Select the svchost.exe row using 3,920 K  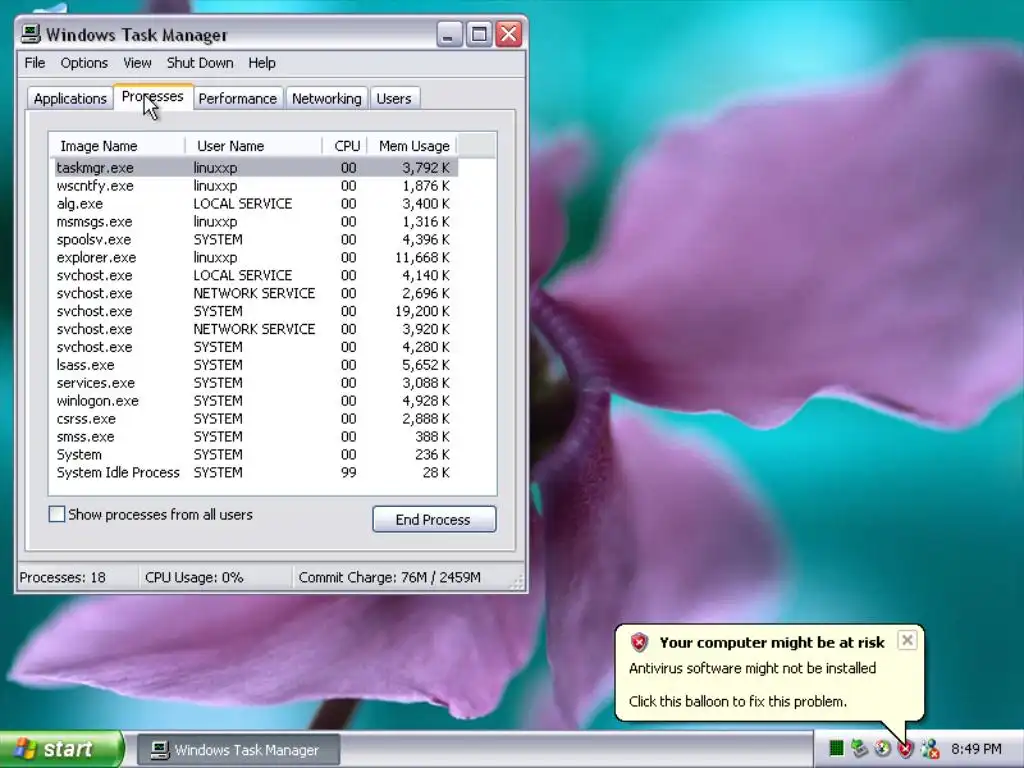click(x=256, y=329)
